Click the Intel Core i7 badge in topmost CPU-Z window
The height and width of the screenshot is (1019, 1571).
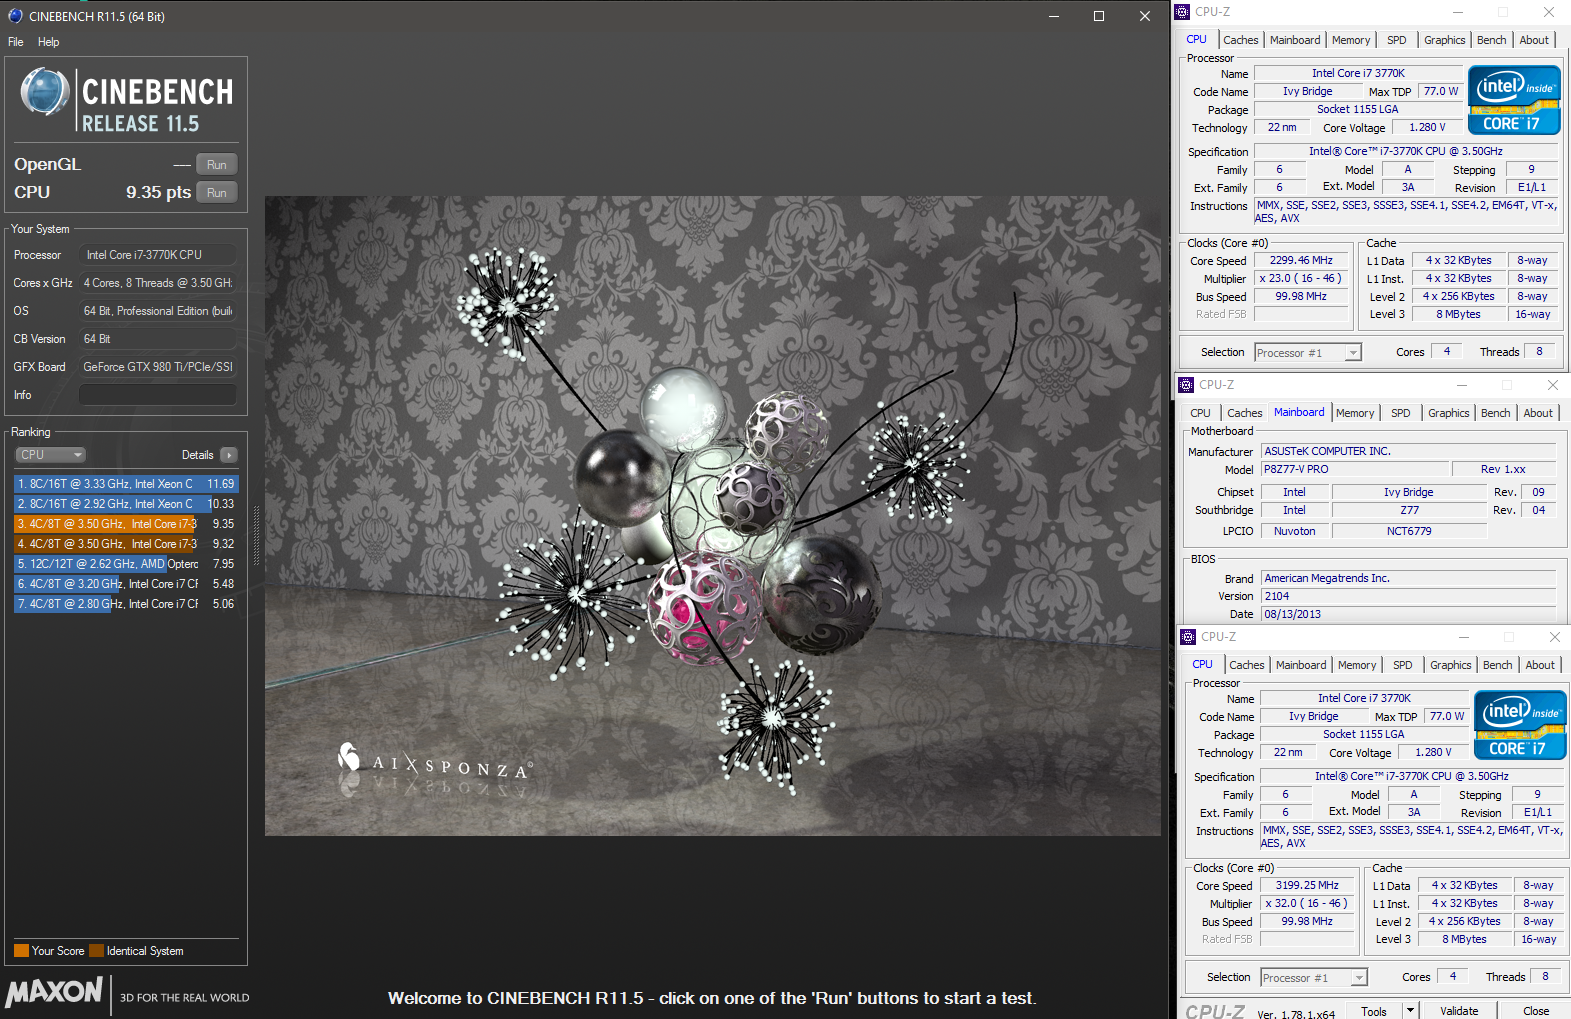[1514, 100]
